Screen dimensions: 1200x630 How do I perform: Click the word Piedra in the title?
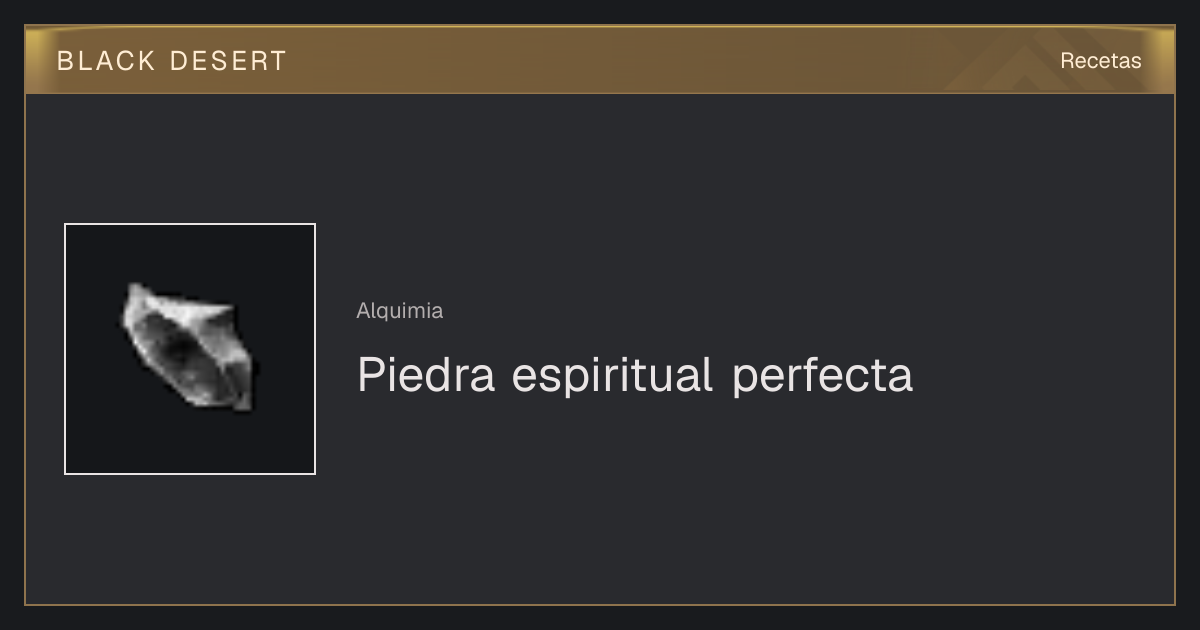426,376
